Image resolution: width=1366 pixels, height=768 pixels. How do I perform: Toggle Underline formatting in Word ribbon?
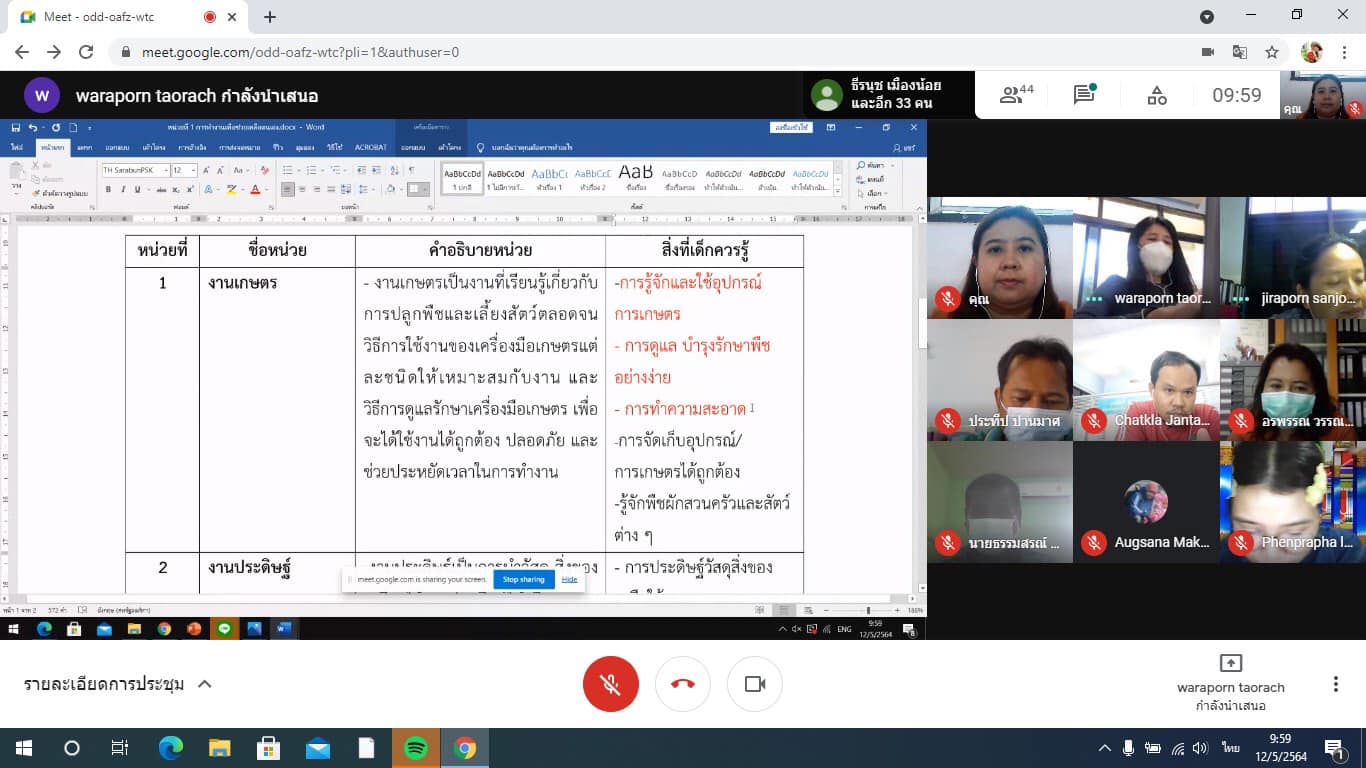(137, 189)
